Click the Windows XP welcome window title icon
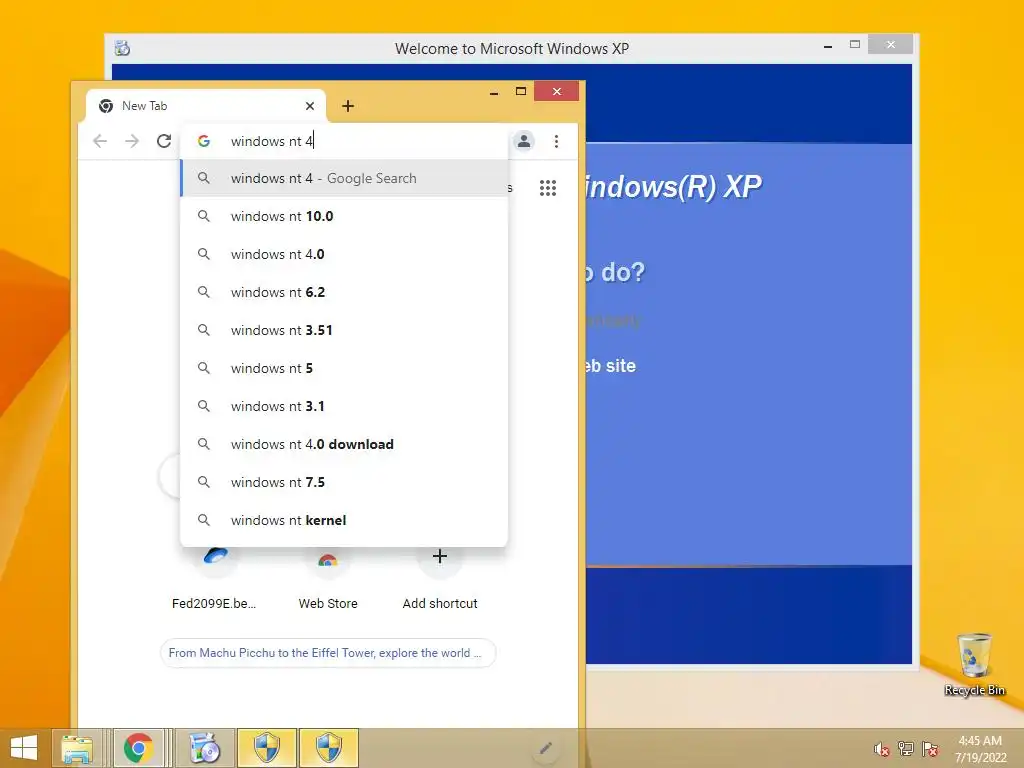1024x768 pixels. click(x=122, y=48)
